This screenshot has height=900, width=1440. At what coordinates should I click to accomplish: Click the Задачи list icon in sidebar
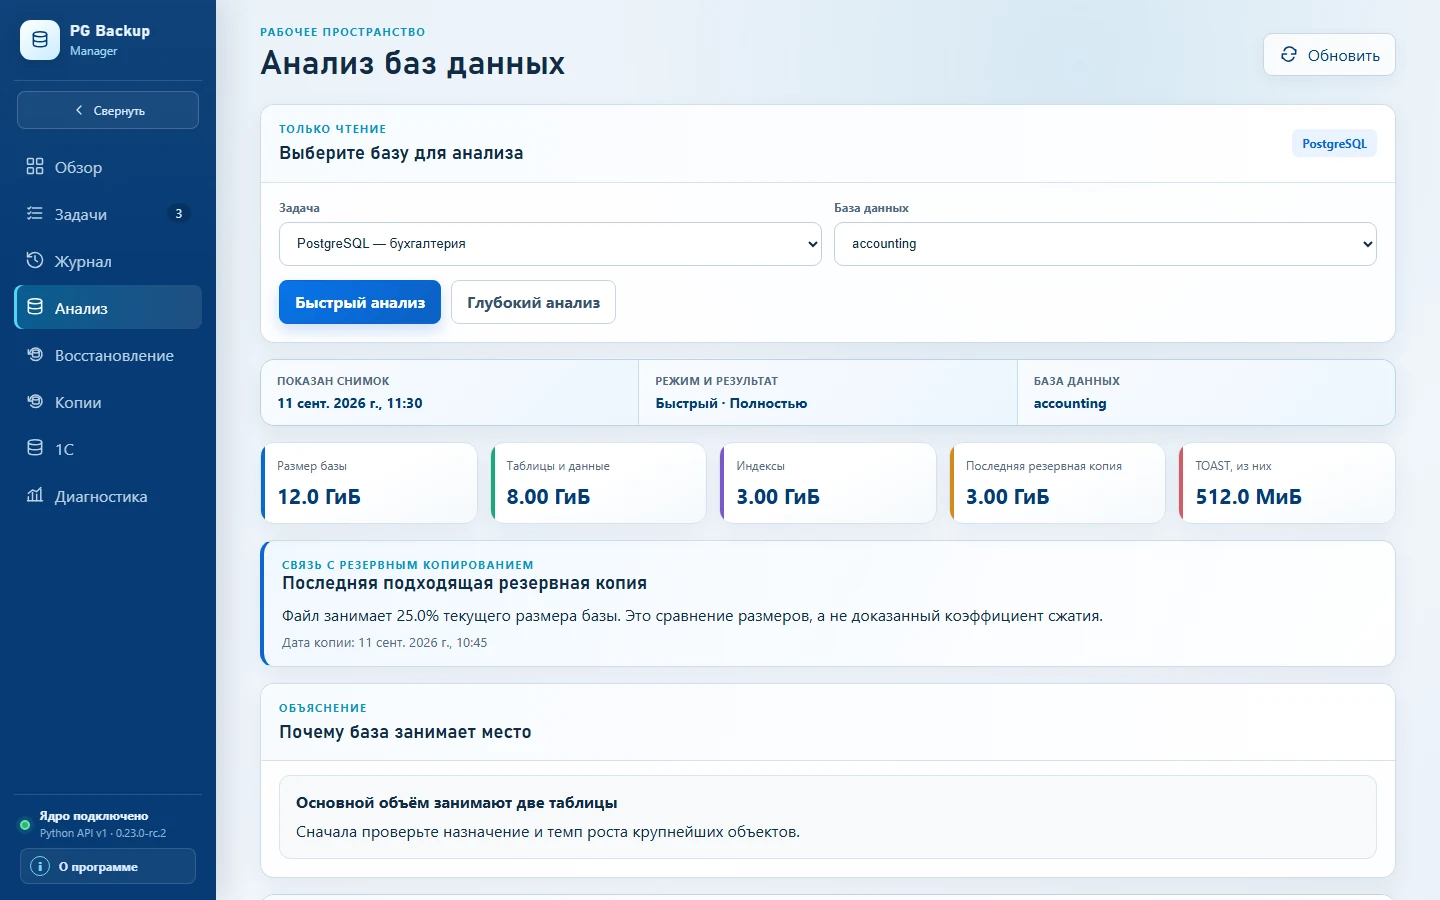(35, 213)
